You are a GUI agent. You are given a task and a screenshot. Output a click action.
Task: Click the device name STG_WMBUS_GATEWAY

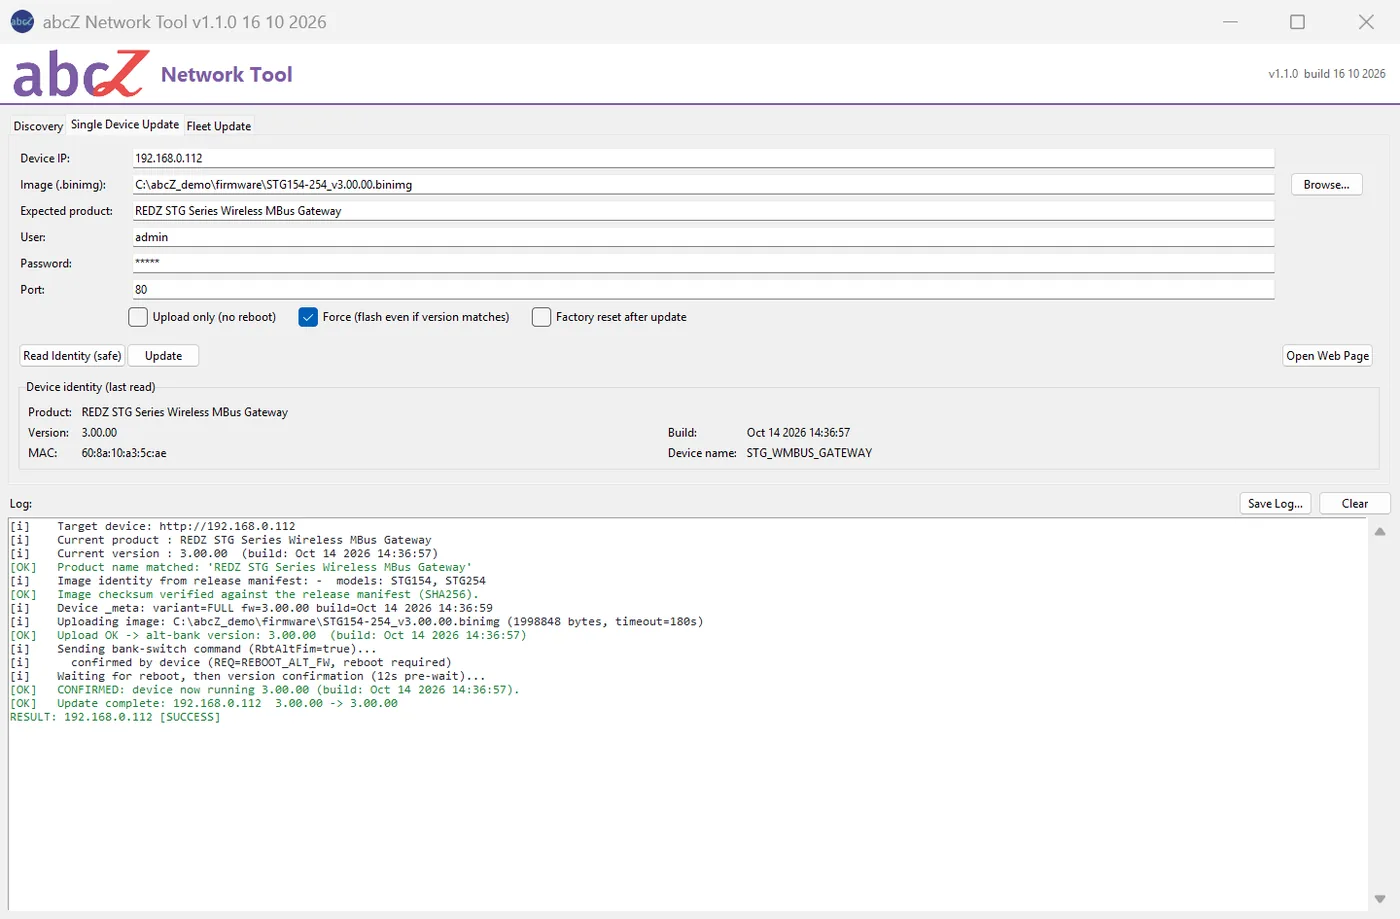coord(809,453)
